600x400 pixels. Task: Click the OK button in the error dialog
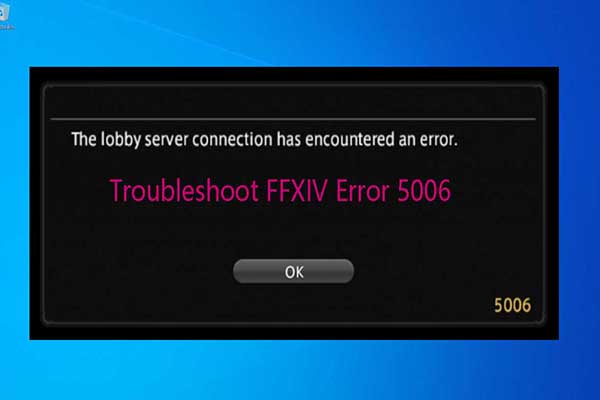click(293, 271)
